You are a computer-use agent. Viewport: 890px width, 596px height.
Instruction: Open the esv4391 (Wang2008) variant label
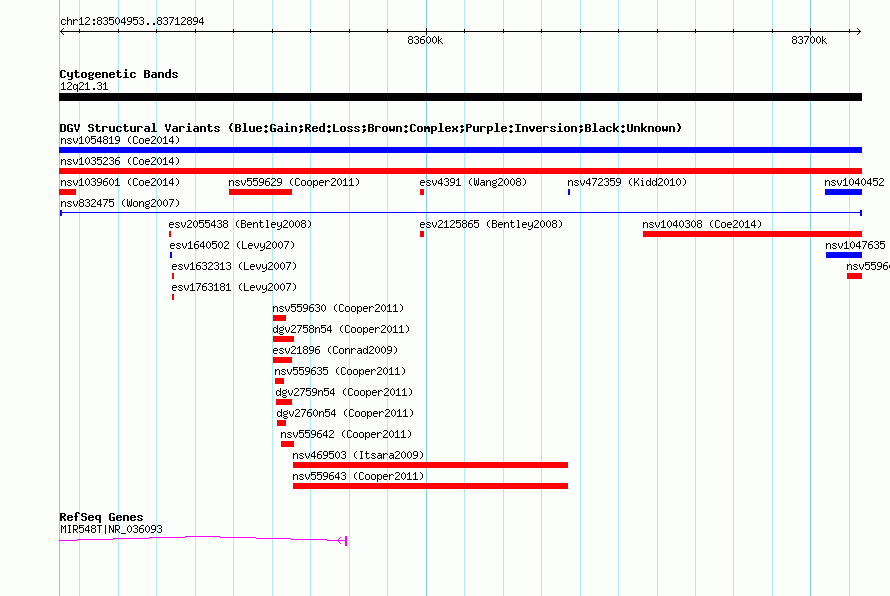473,182
